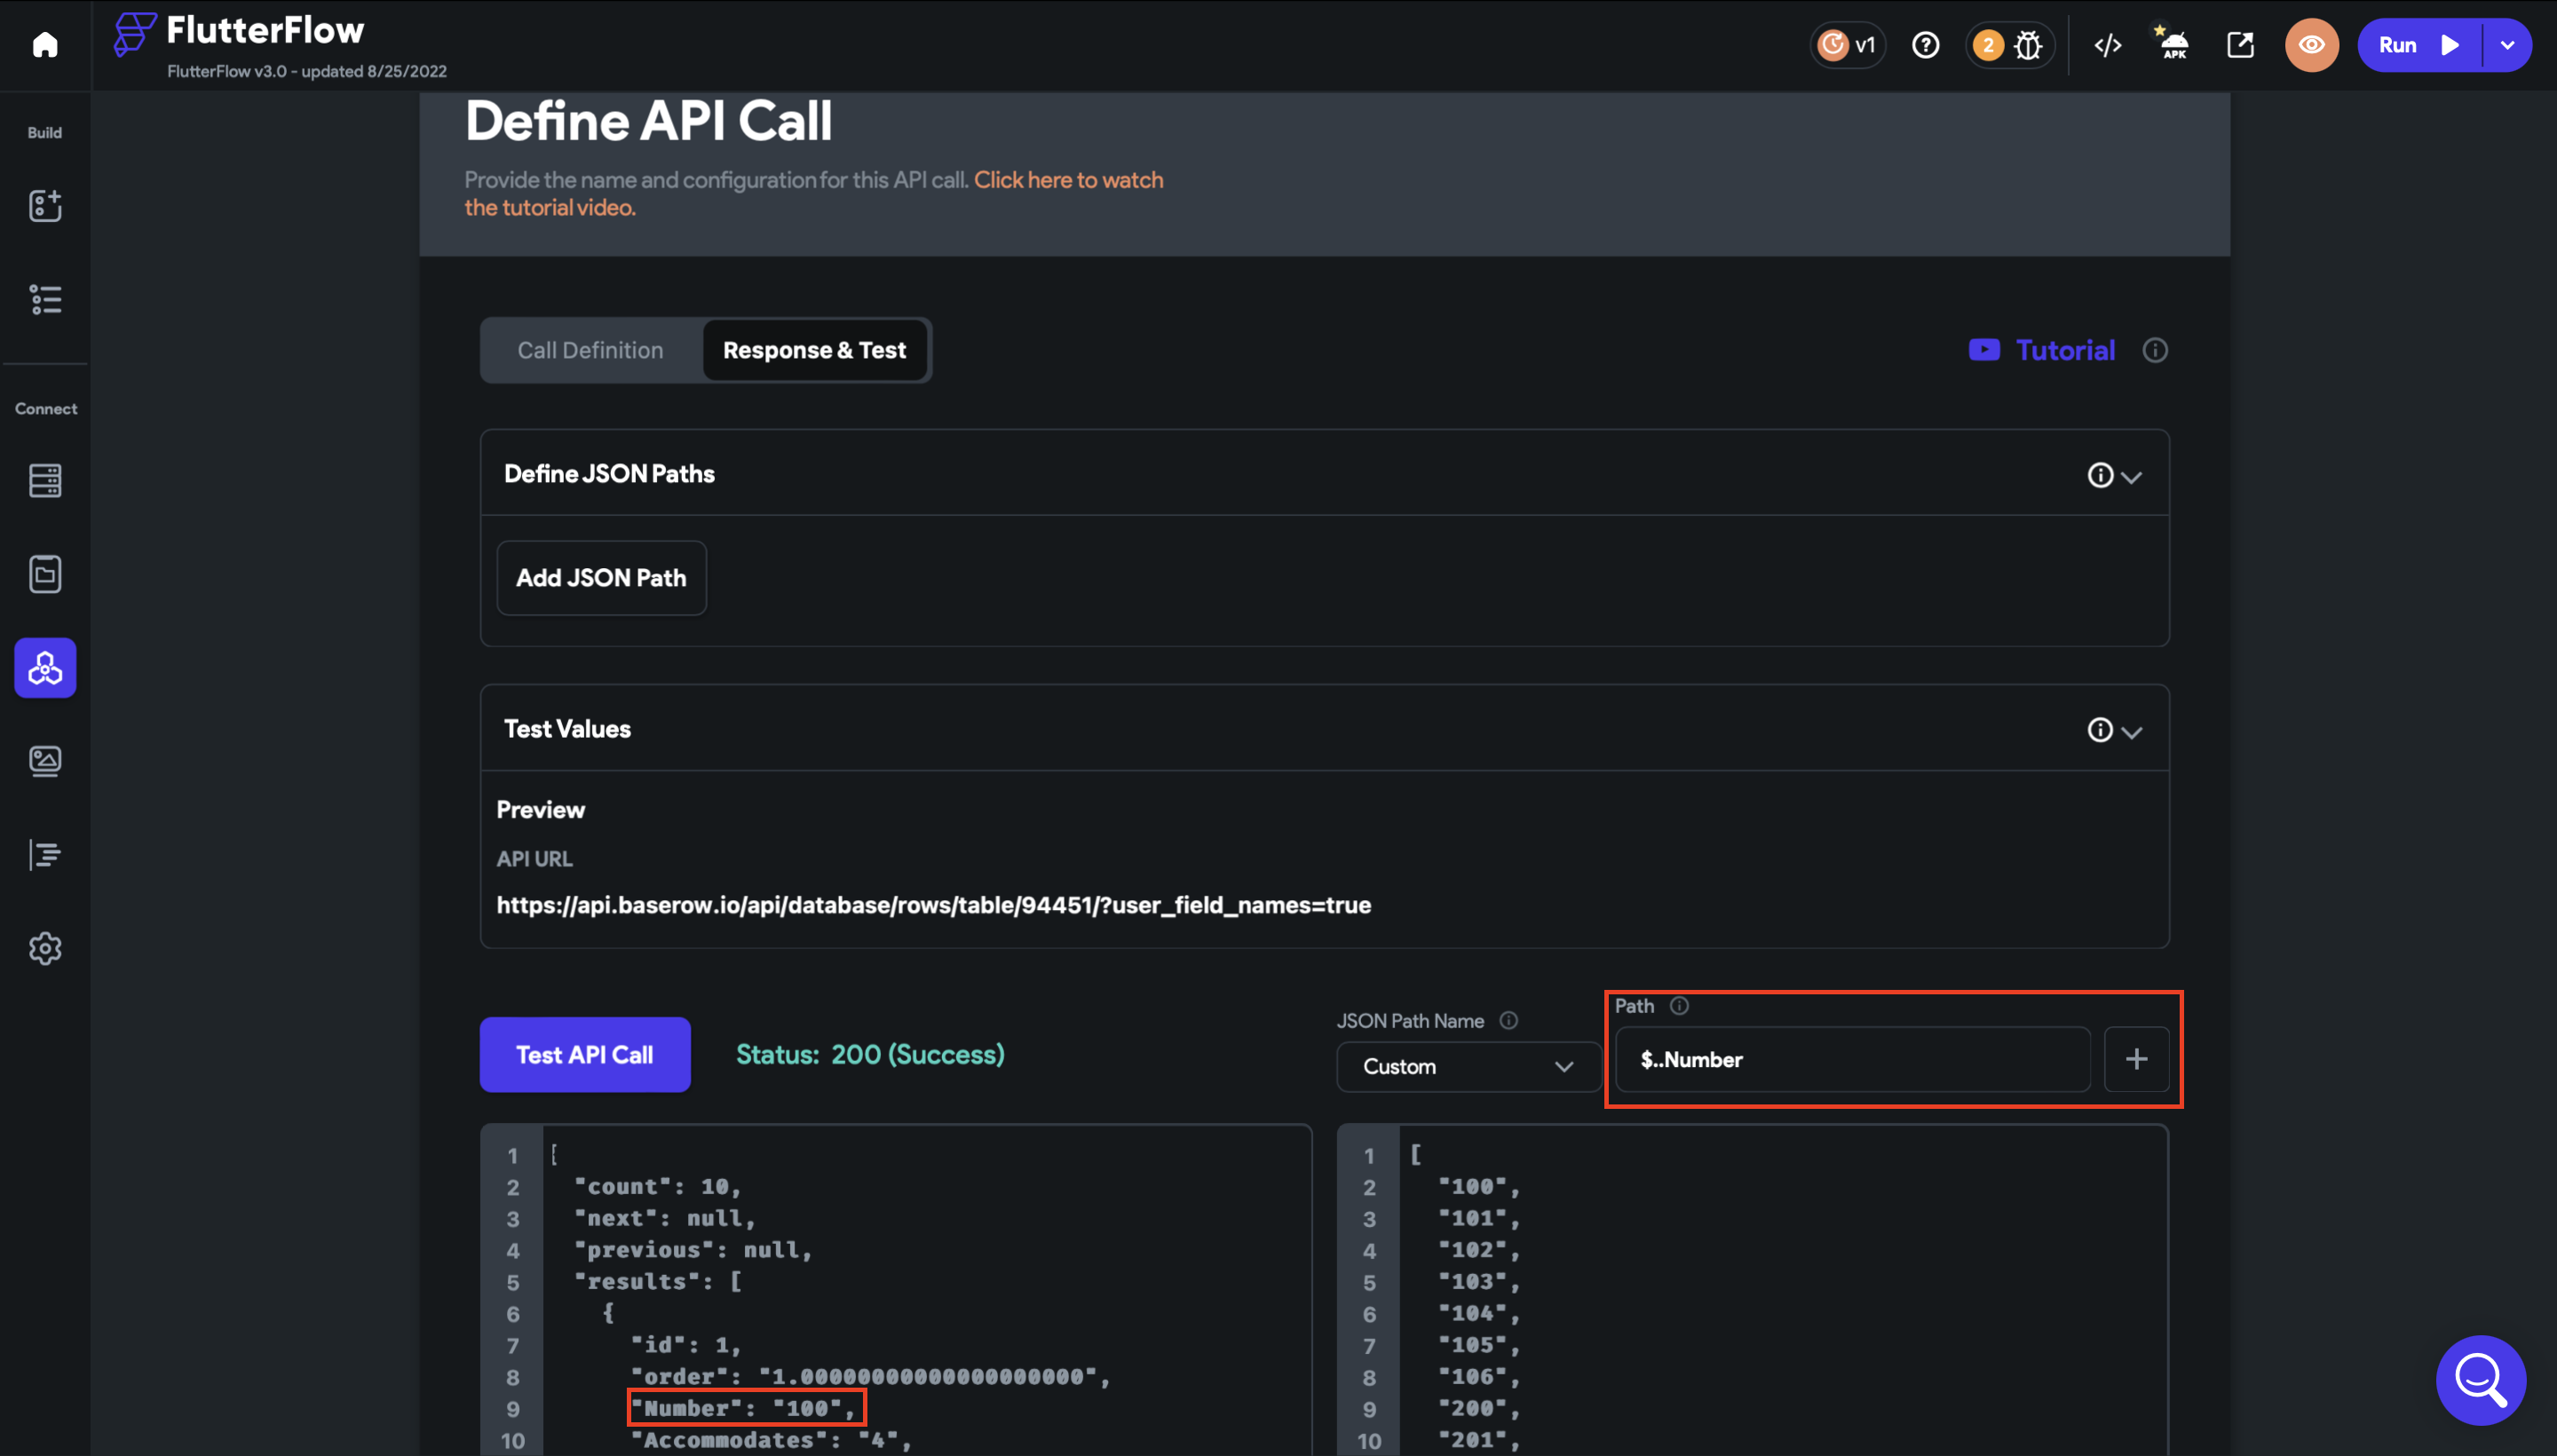Switch to Call Definition tab
Screen dimensions: 2557x1456
590,350
